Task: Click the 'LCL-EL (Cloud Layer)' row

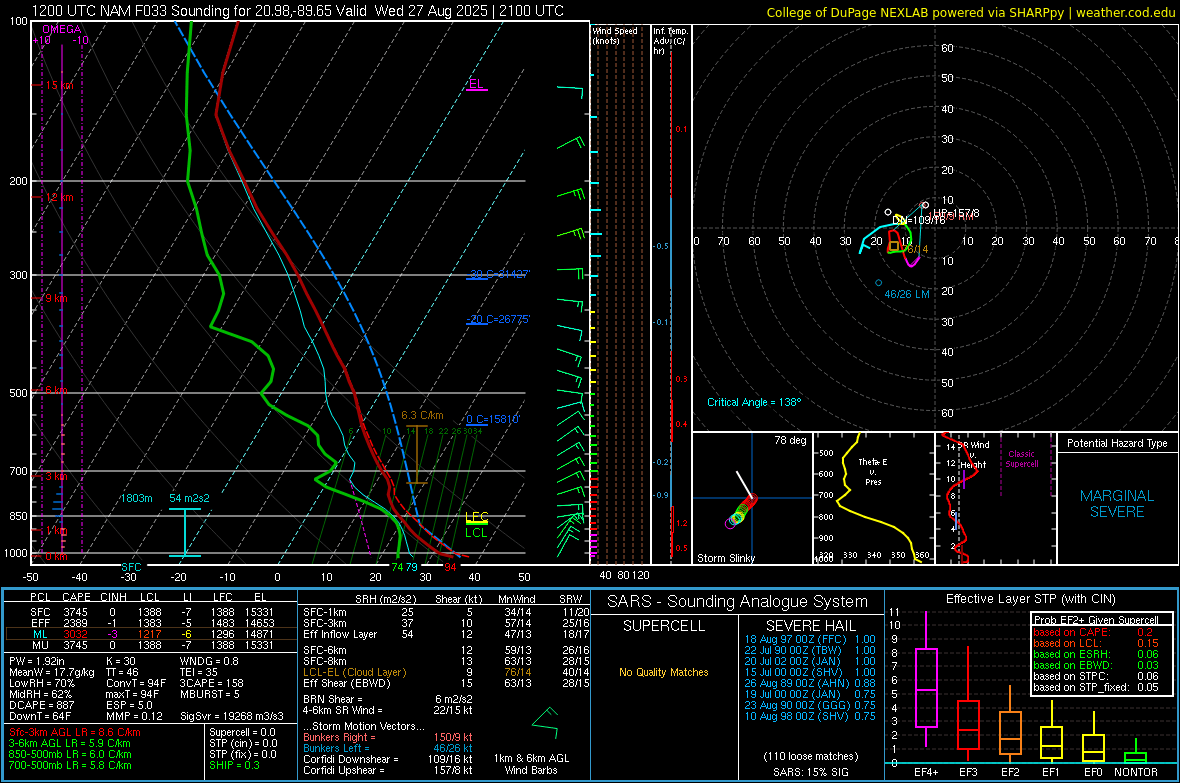Action: (446, 672)
